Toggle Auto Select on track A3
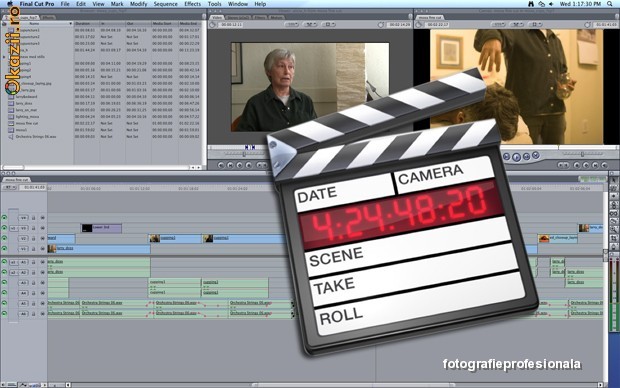Screen dimensions: 620x388 click(43, 283)
